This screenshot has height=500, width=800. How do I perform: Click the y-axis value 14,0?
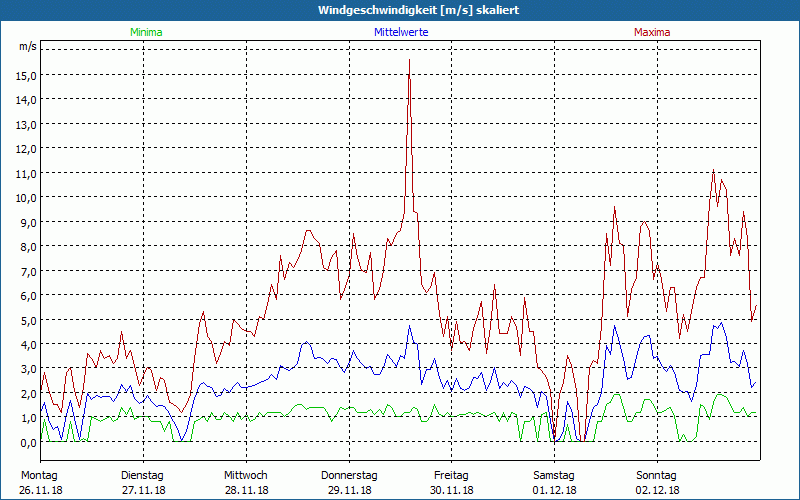[26, 100]
